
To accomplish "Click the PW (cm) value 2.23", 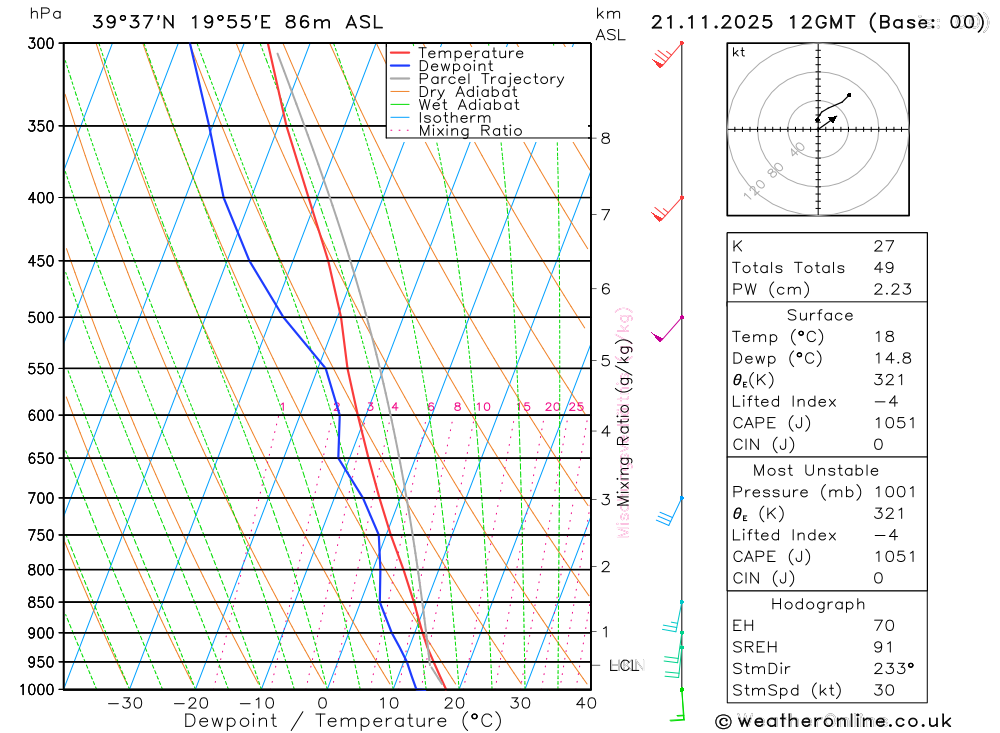I will pos(893,290).
